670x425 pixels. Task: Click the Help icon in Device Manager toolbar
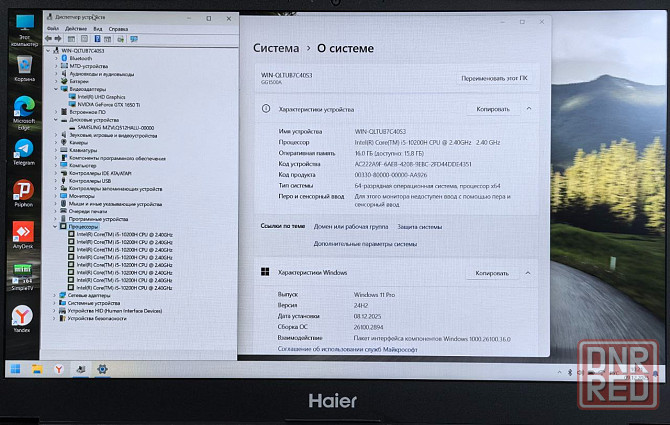coord(97,39)
